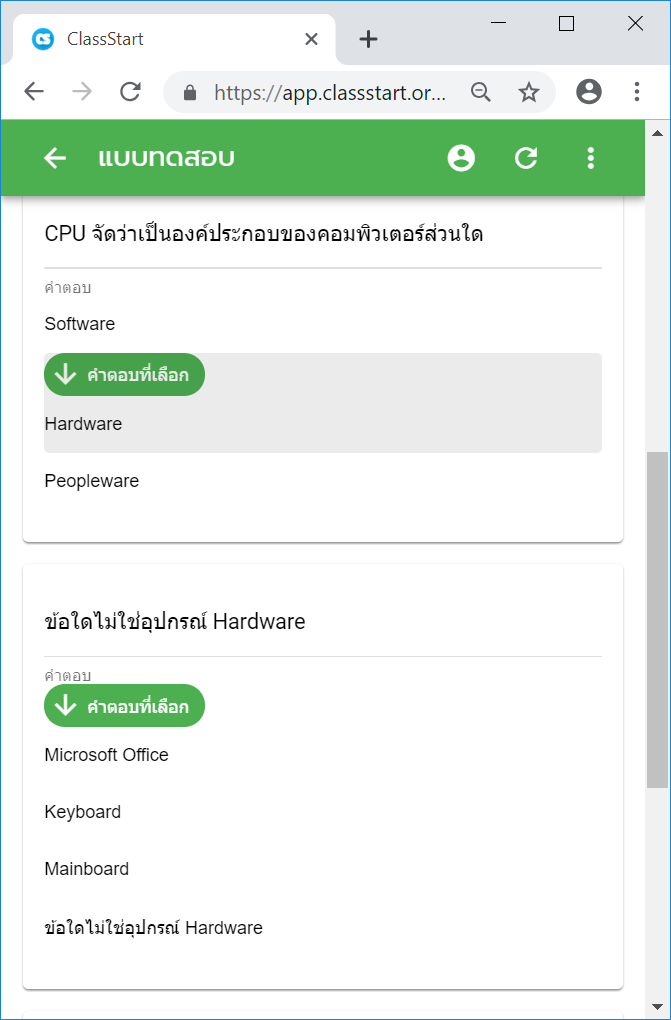Go back using the green header arrow
671x1020 pixels.
tap(55, 158)
